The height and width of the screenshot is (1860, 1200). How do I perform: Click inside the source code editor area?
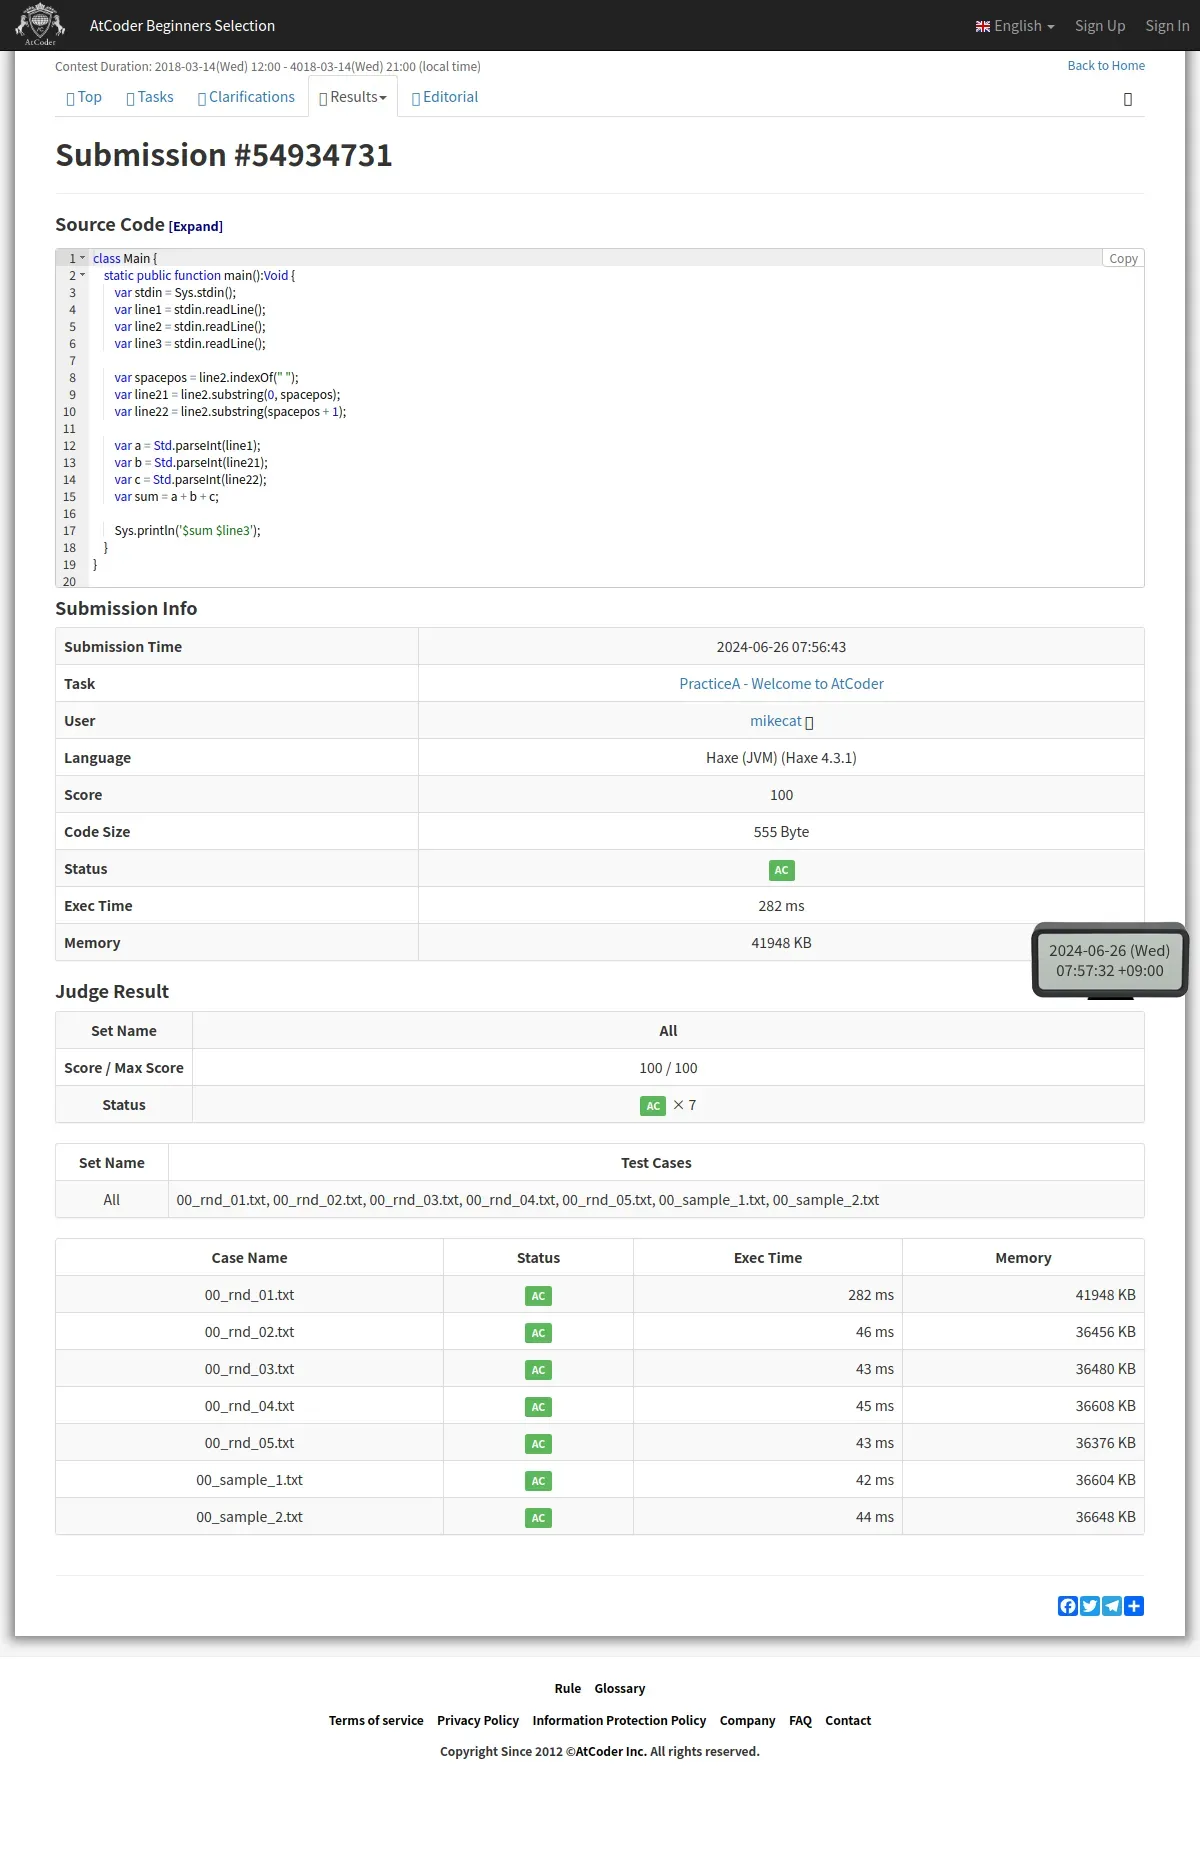click(x=600, y=418)
